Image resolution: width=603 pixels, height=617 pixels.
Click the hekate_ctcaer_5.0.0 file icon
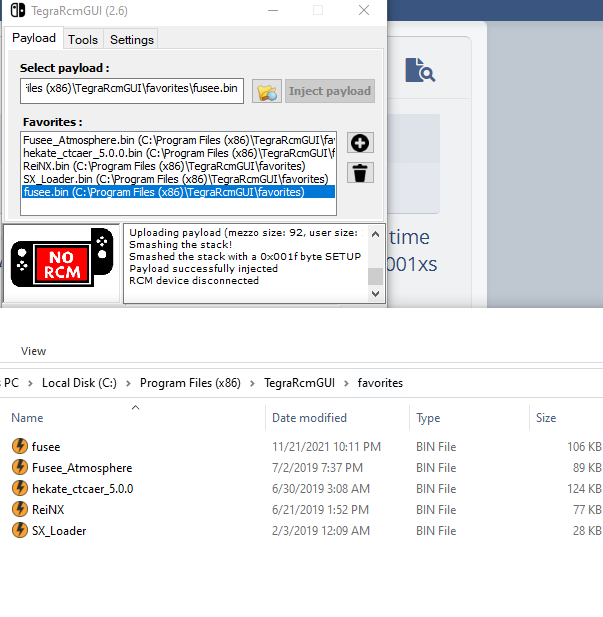pos(20,488)
